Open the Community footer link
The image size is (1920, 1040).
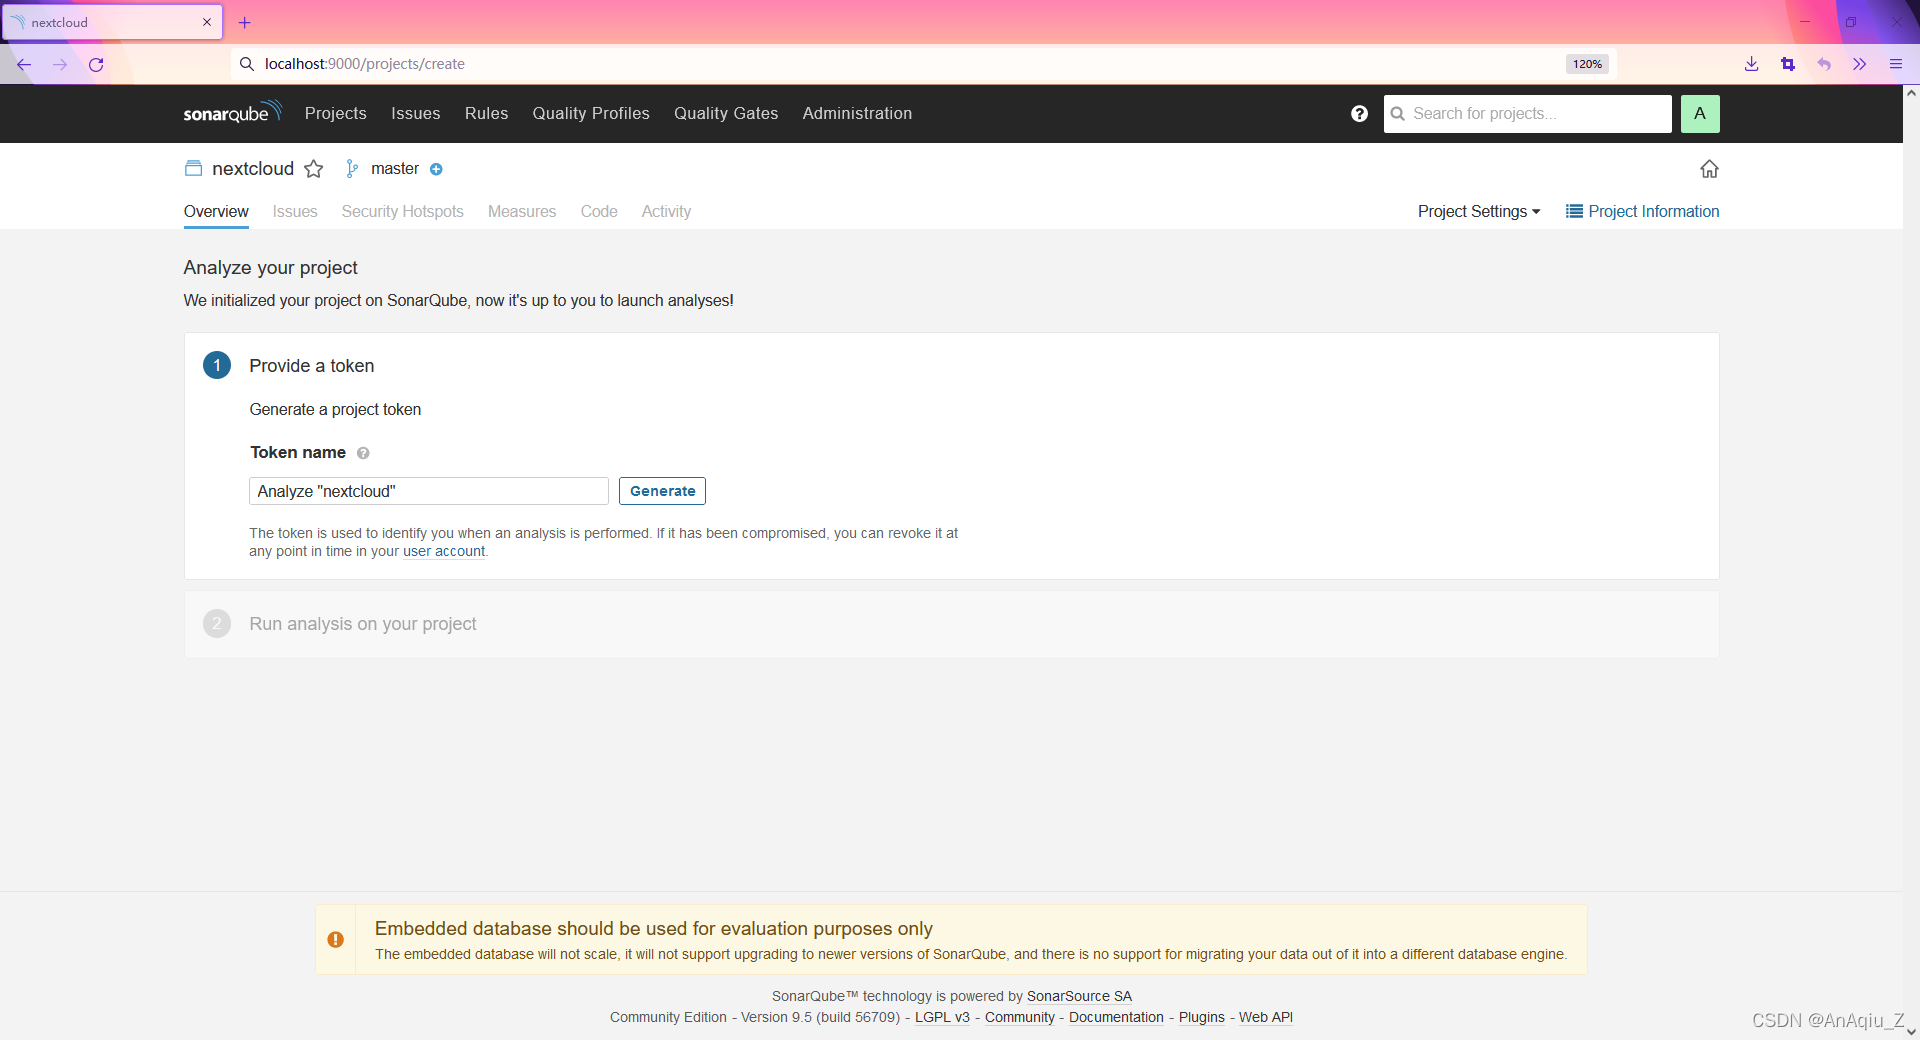1020,1017
